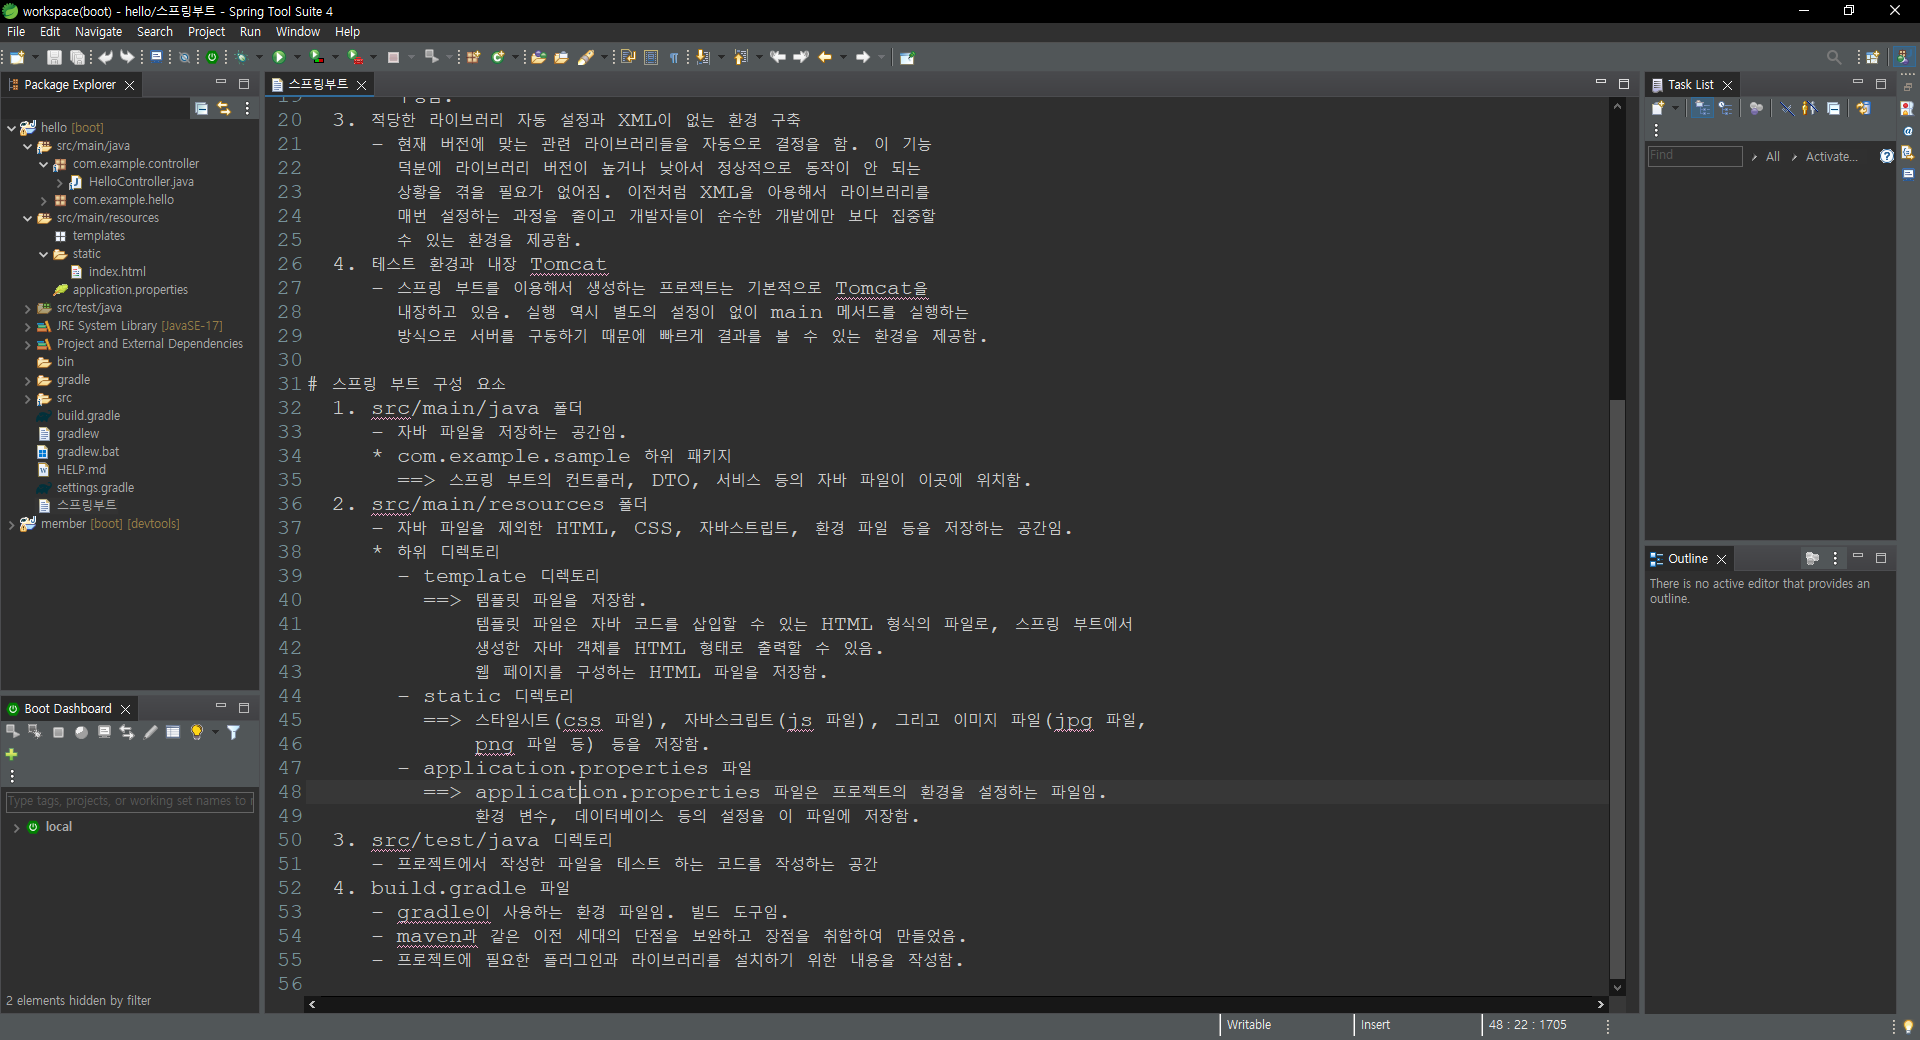Image resolution: width=1920 pixels, height=1040 pixels.
Task: Open the Navigate menu
Action: pyautogui.click(x=98, y=32)
